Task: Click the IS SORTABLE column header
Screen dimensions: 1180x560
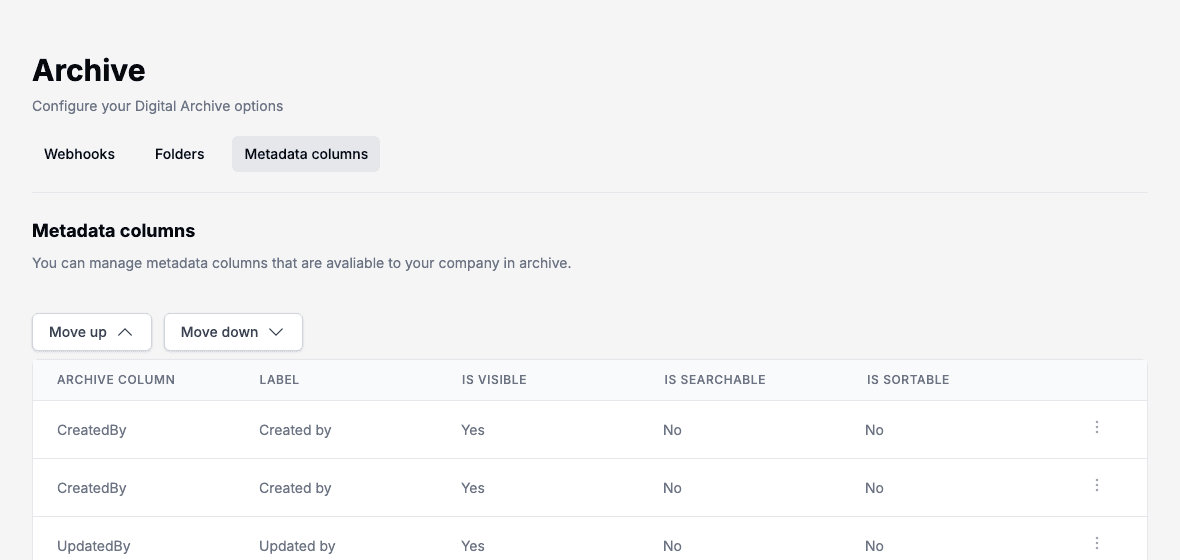Action: point(908,380)
